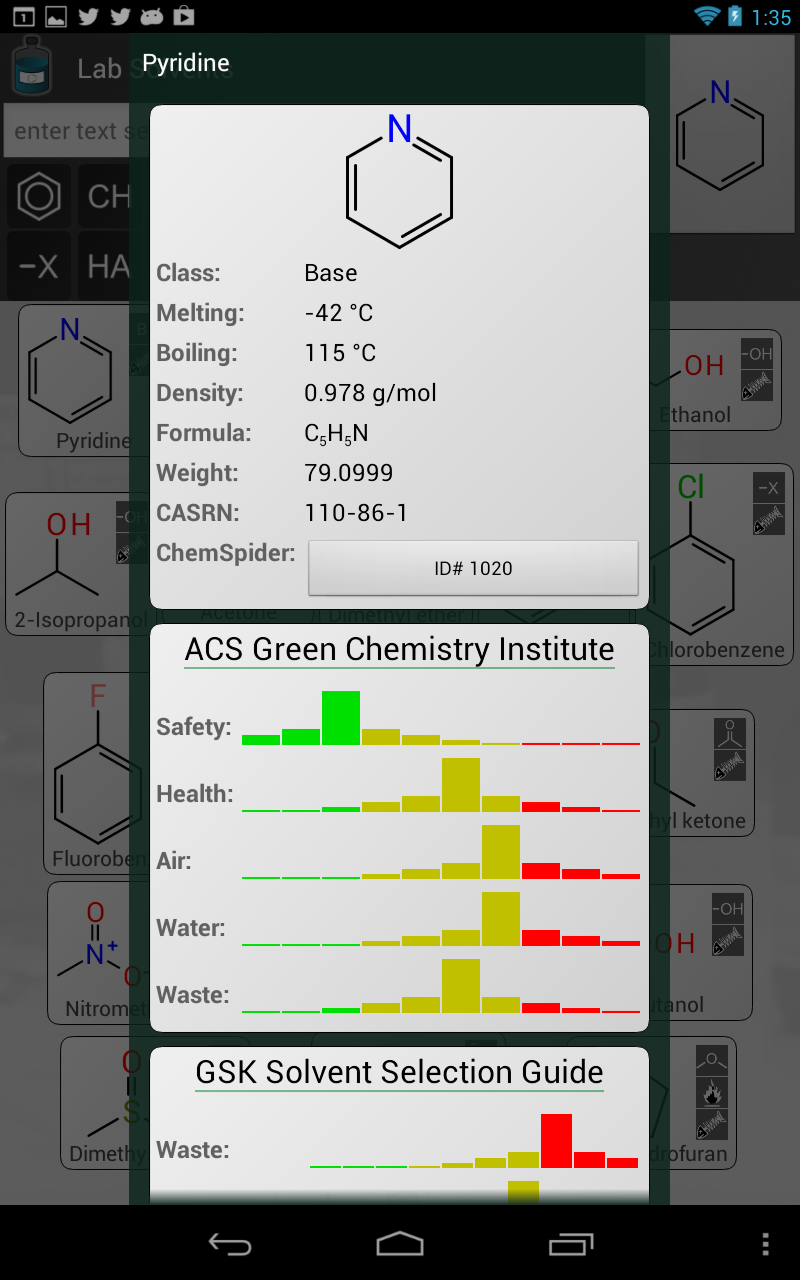
Task: Toggle the HA filter button
Action: pos(105,266)
